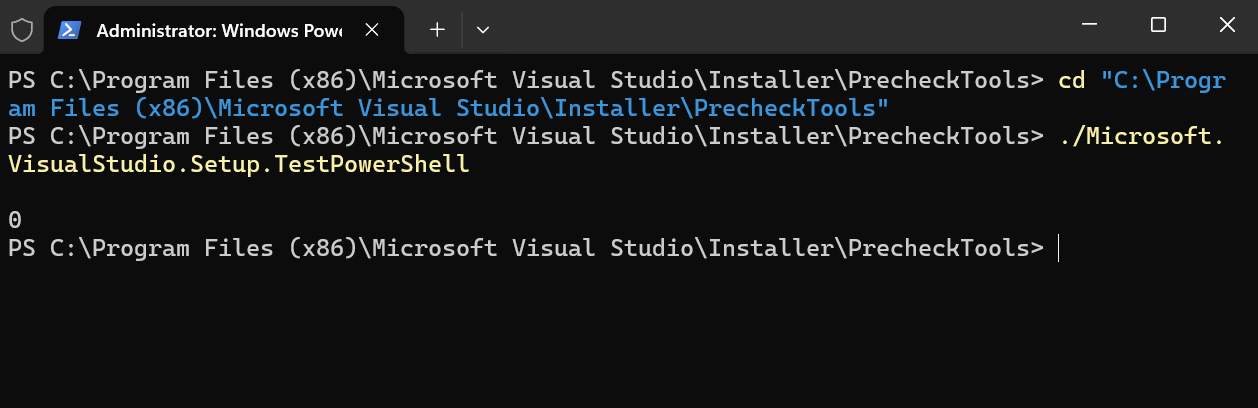The image size is (1258, 408).
Task: Click the PowerShell icon in the tab
Action: pyautogui.click(x=69, y=30)
